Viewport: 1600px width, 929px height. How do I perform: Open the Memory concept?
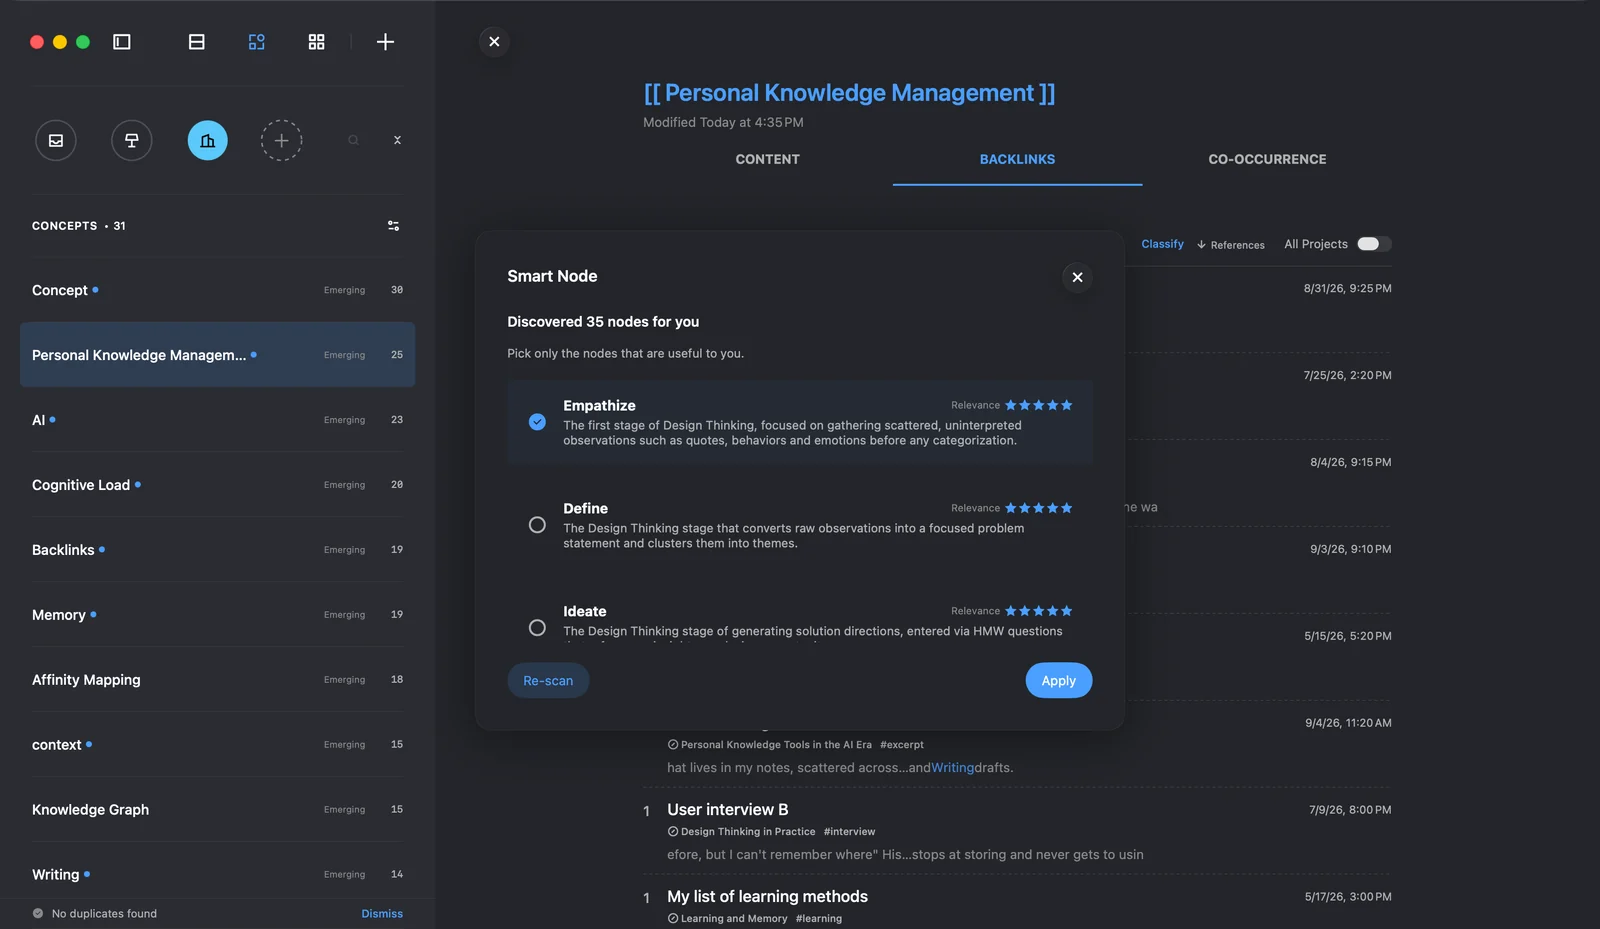tap(217, 615)
